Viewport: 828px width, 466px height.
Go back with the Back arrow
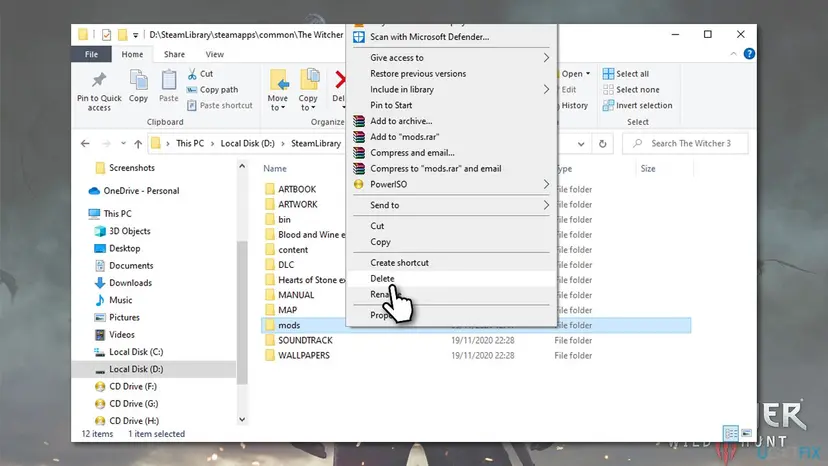pyautogui.click(x=85, y=144)
